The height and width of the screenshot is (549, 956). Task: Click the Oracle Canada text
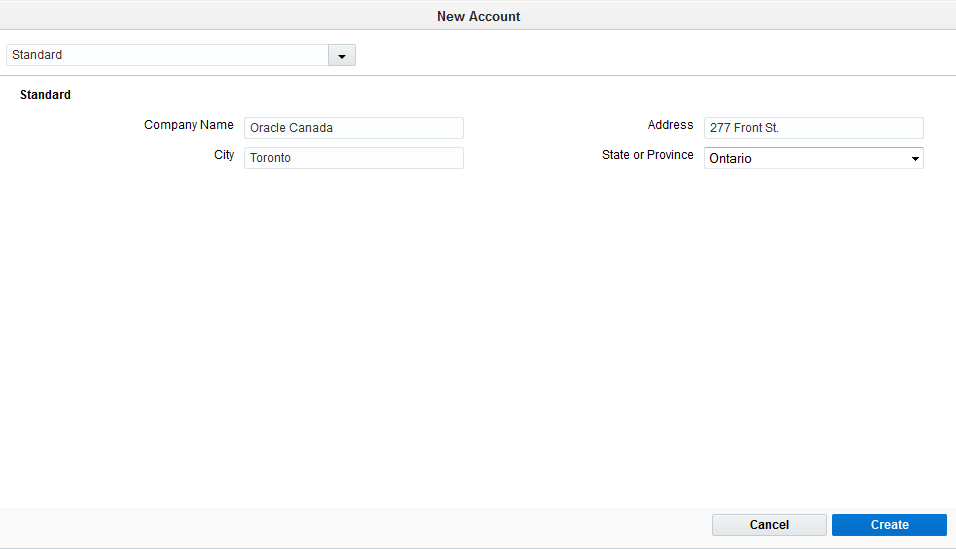[x=291, y=128]
